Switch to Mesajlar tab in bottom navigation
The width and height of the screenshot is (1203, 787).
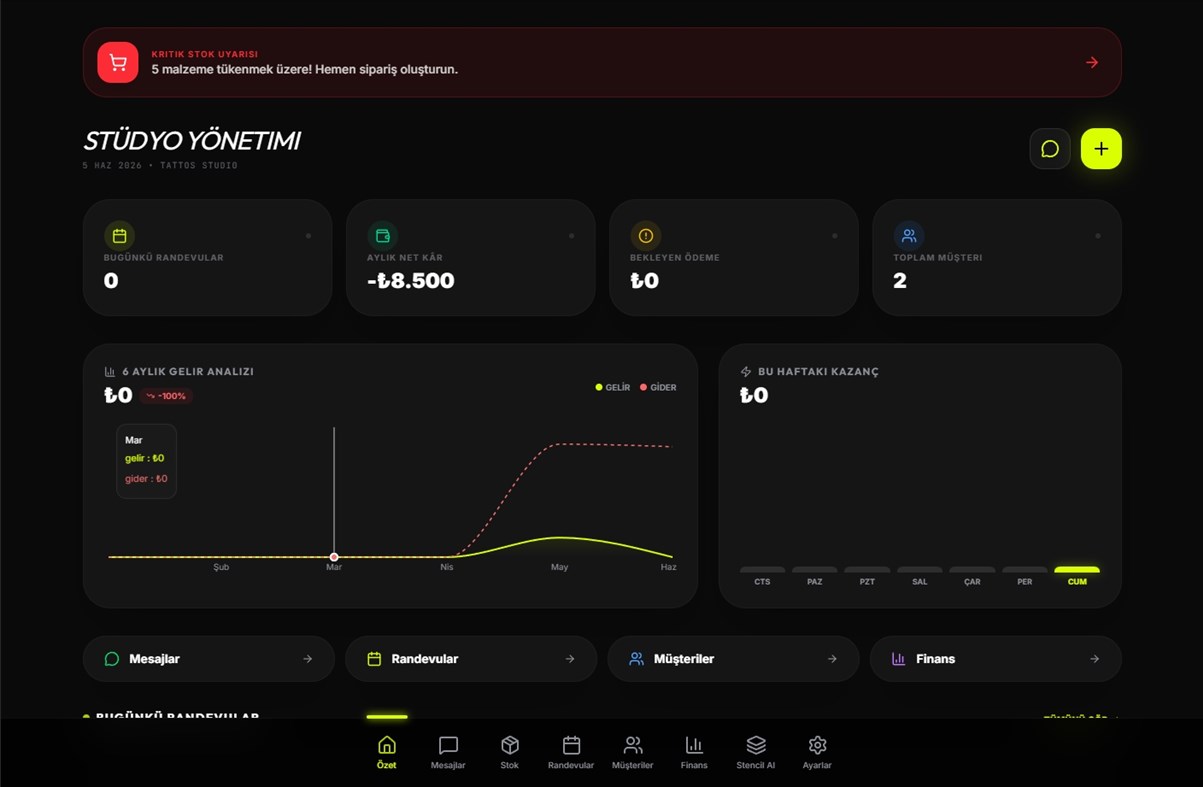448,752
